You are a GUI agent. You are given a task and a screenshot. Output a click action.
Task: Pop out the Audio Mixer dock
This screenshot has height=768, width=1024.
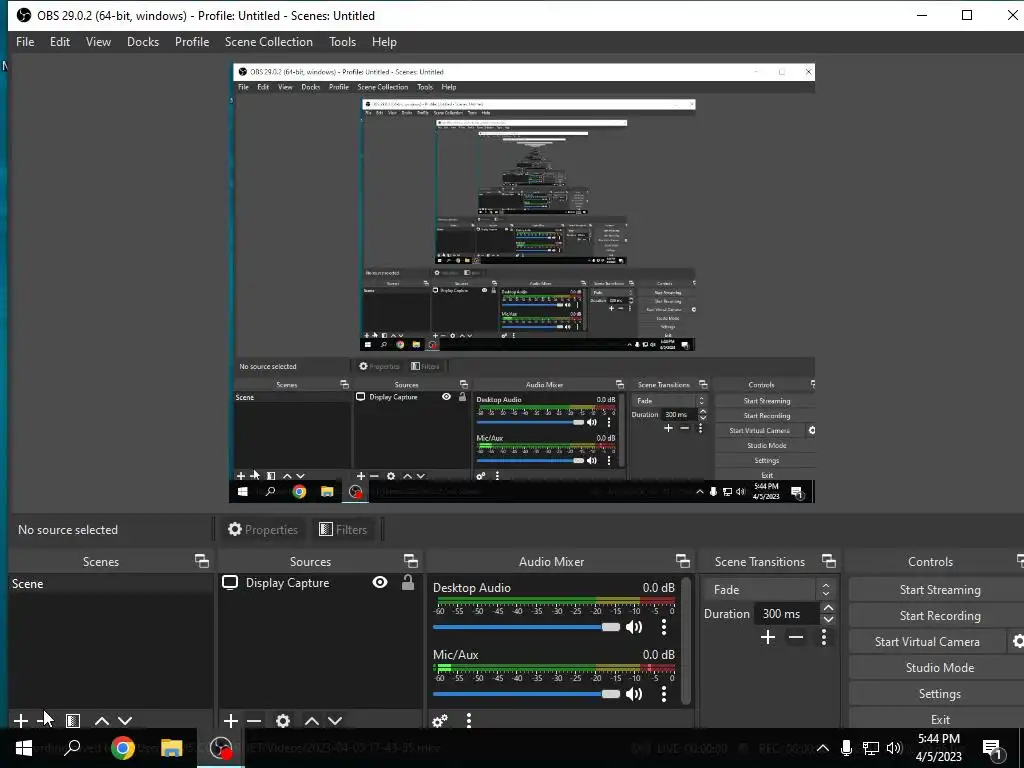click(682, 561)
